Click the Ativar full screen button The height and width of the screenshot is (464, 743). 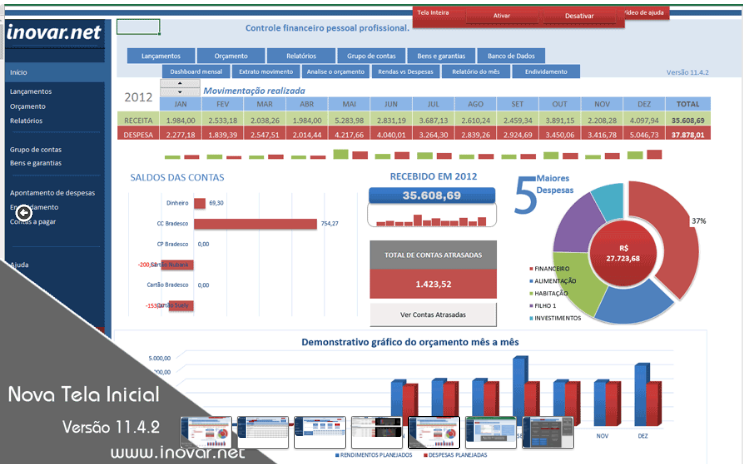(501, 16)
